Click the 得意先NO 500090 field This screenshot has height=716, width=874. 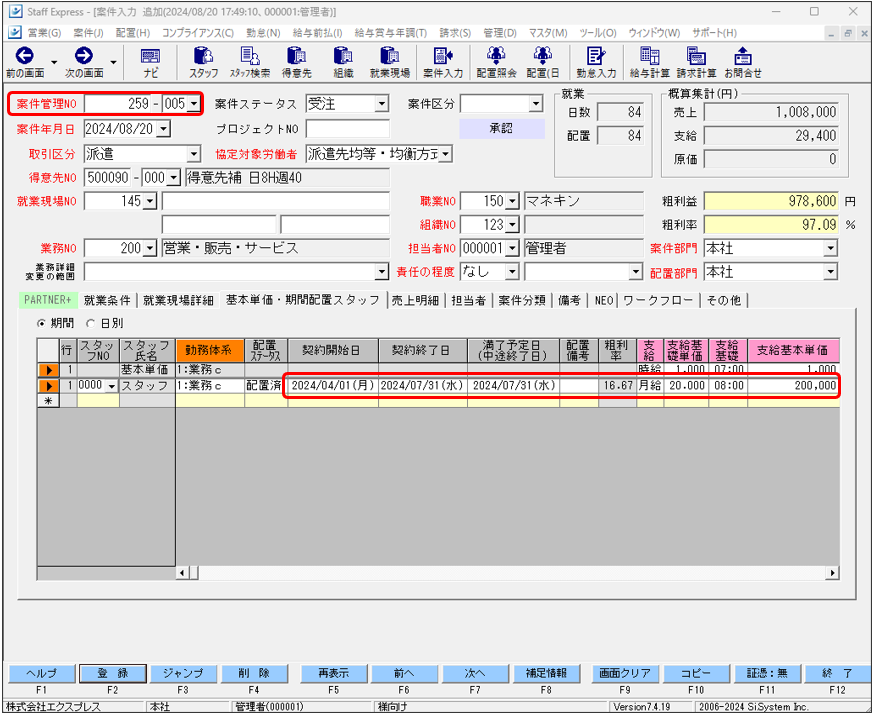point(108,178)
